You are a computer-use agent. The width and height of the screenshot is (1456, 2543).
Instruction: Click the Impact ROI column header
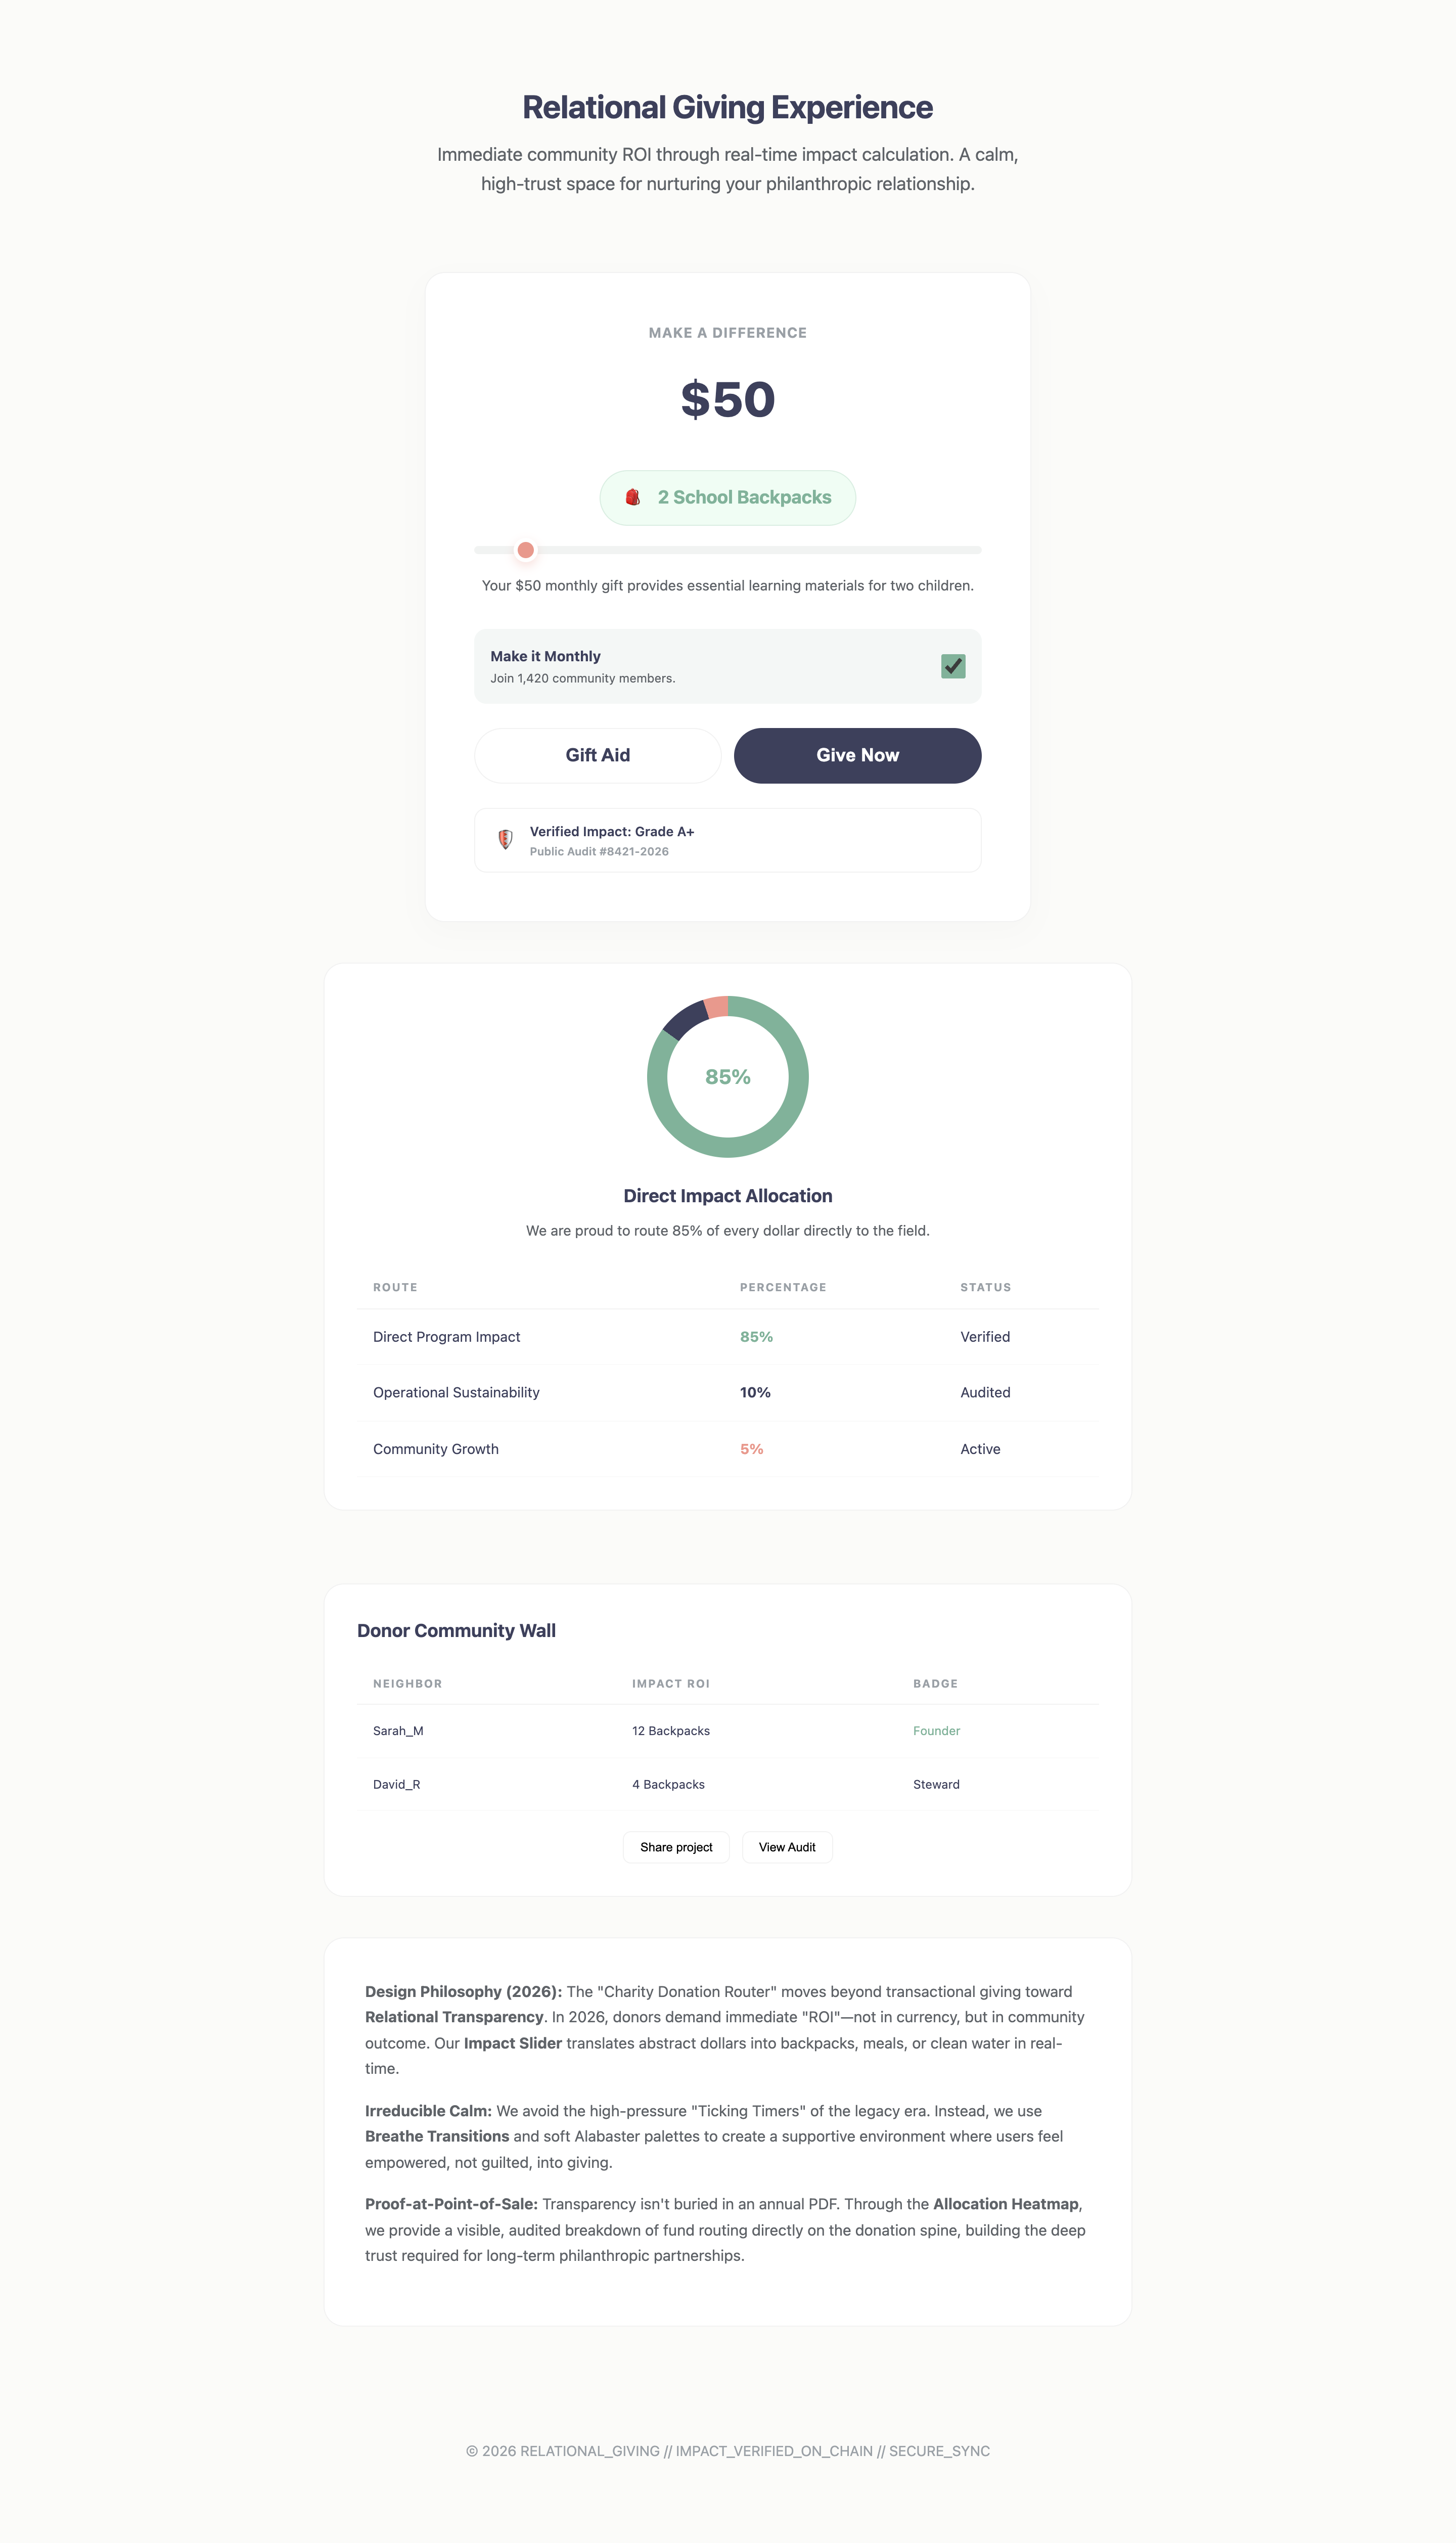(x=670, y=1684)
